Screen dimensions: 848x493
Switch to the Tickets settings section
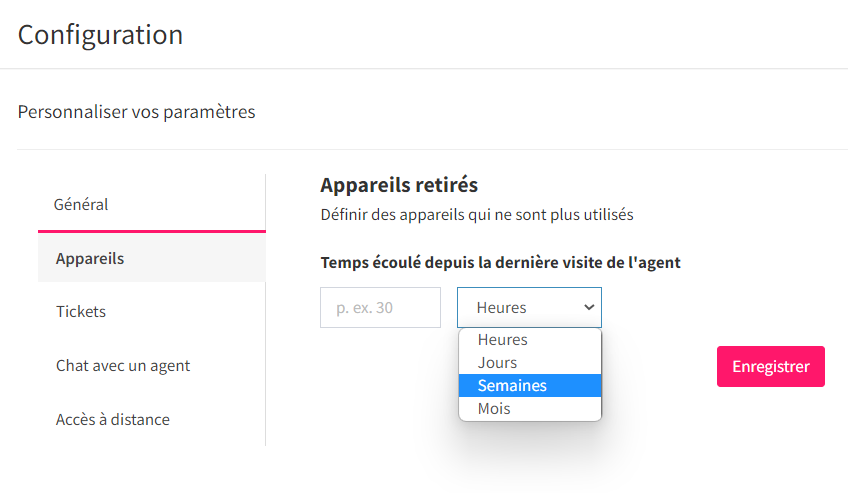(x=151, y=311)
